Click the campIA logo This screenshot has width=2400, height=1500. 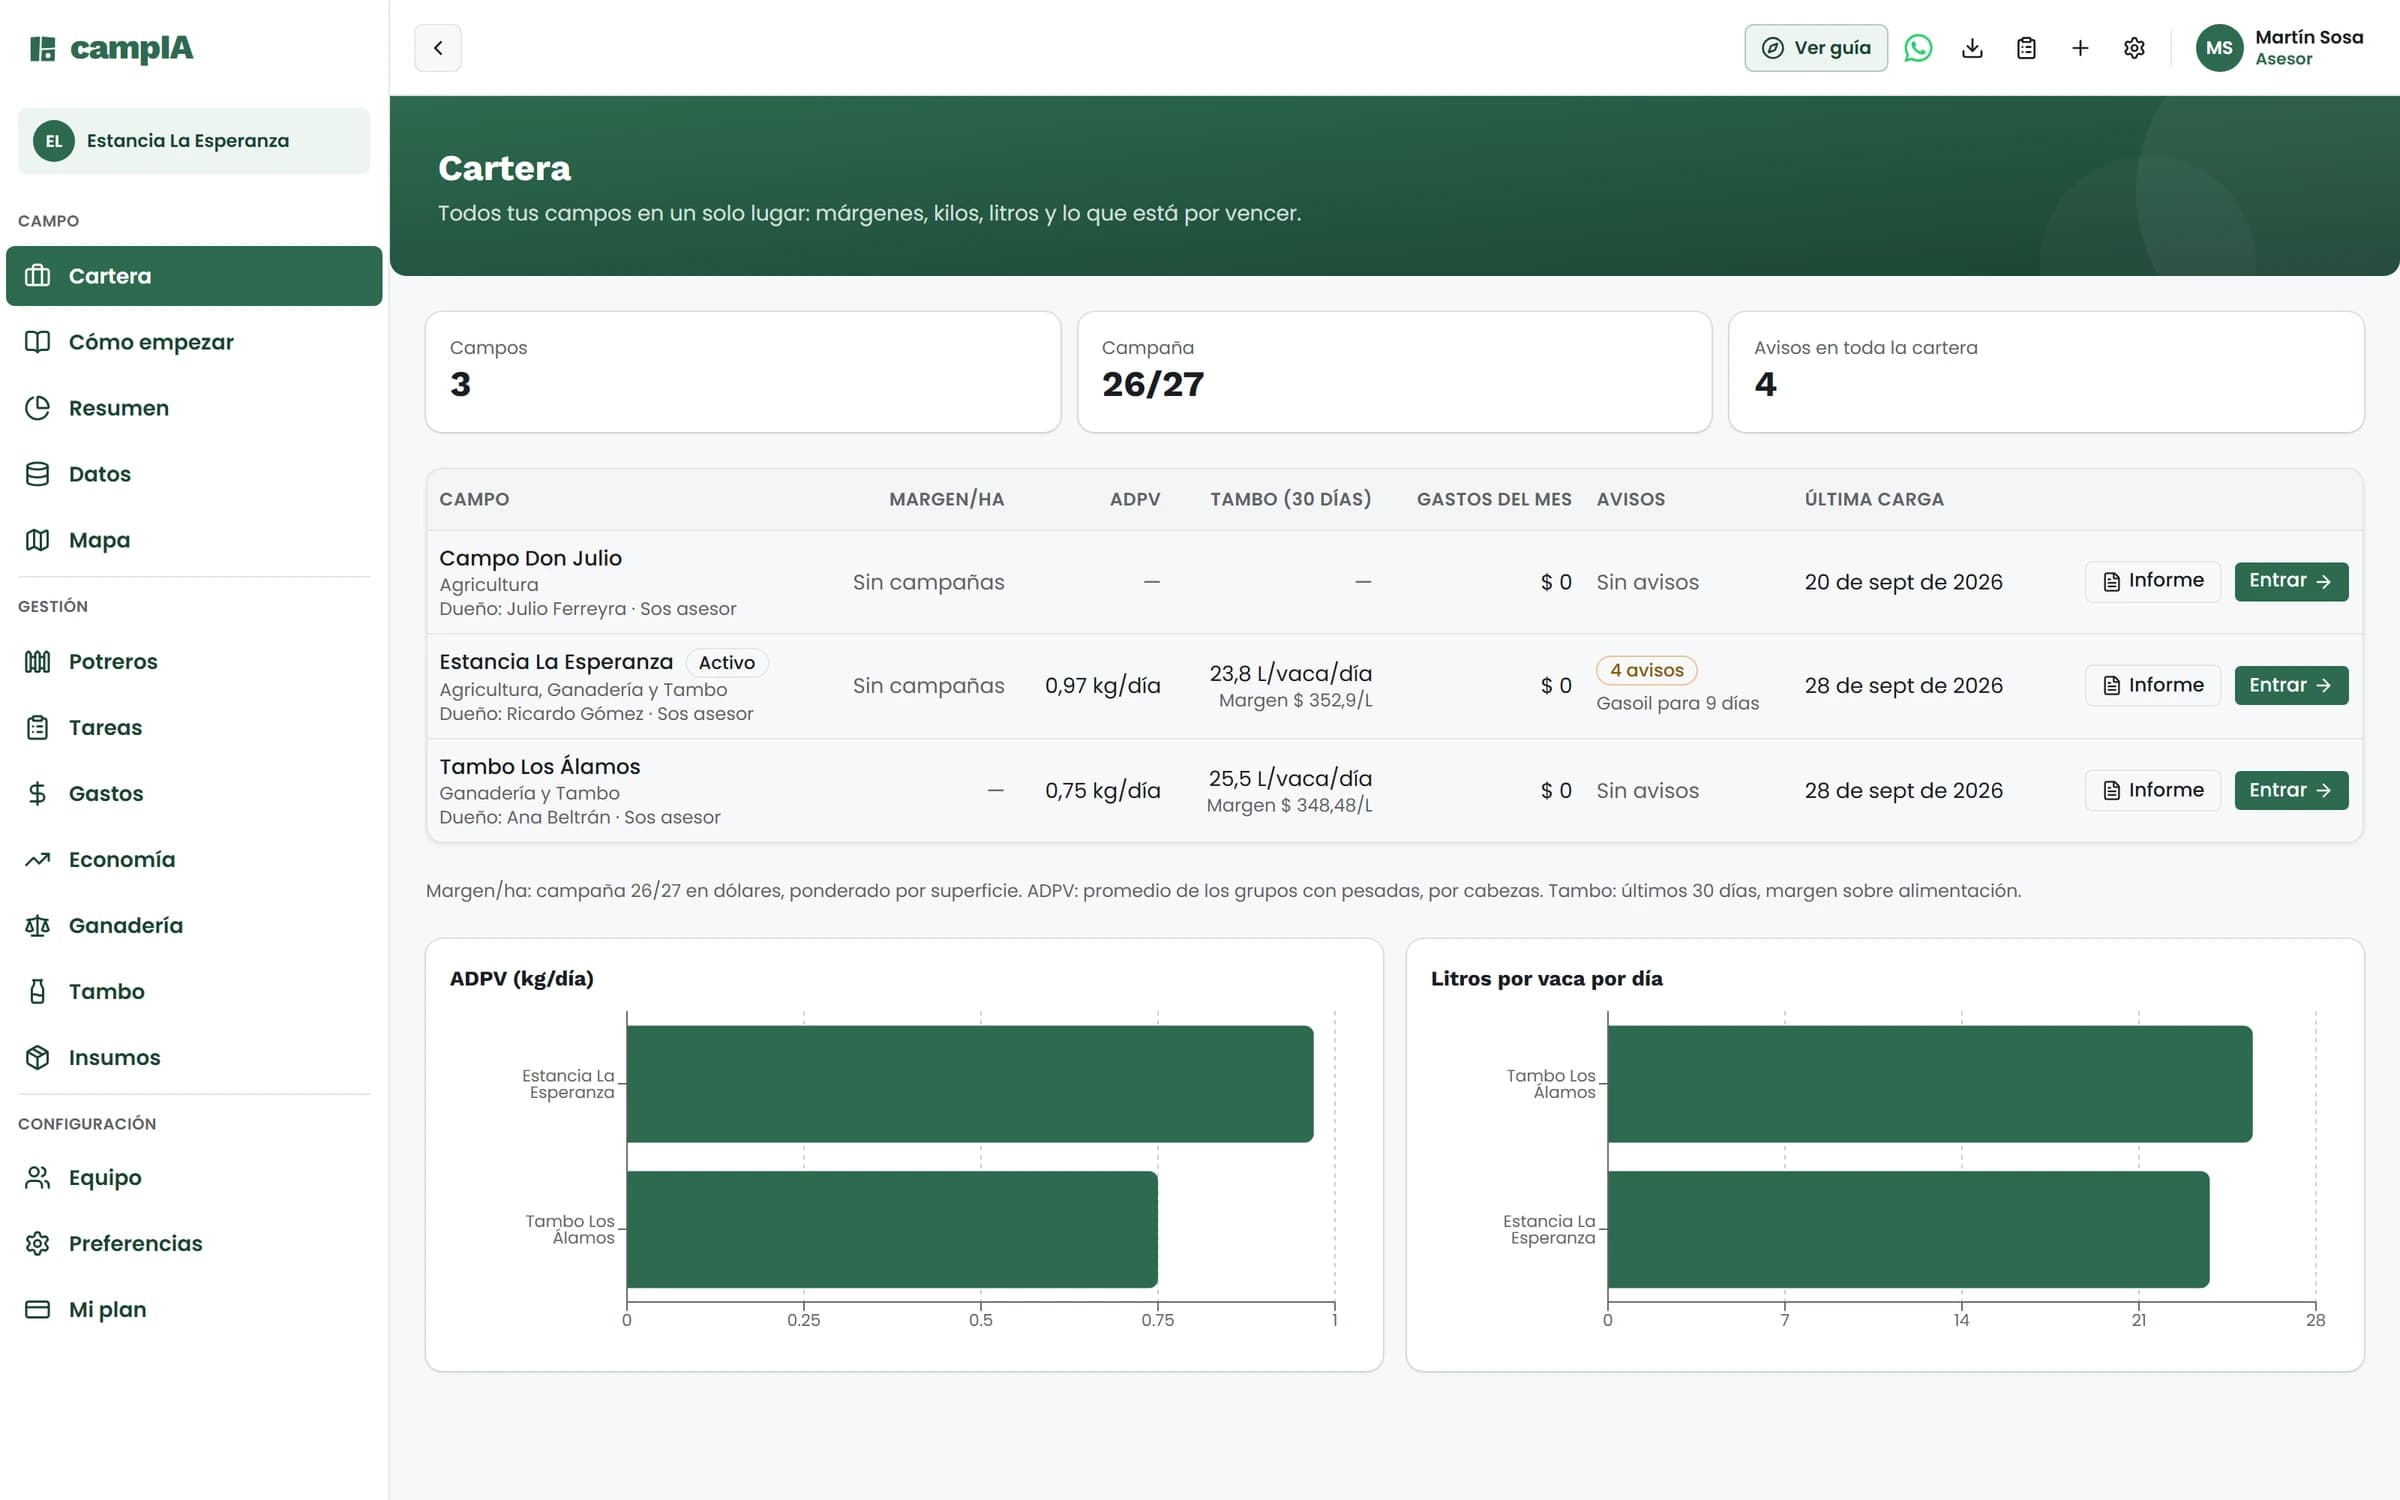point(112,48)
